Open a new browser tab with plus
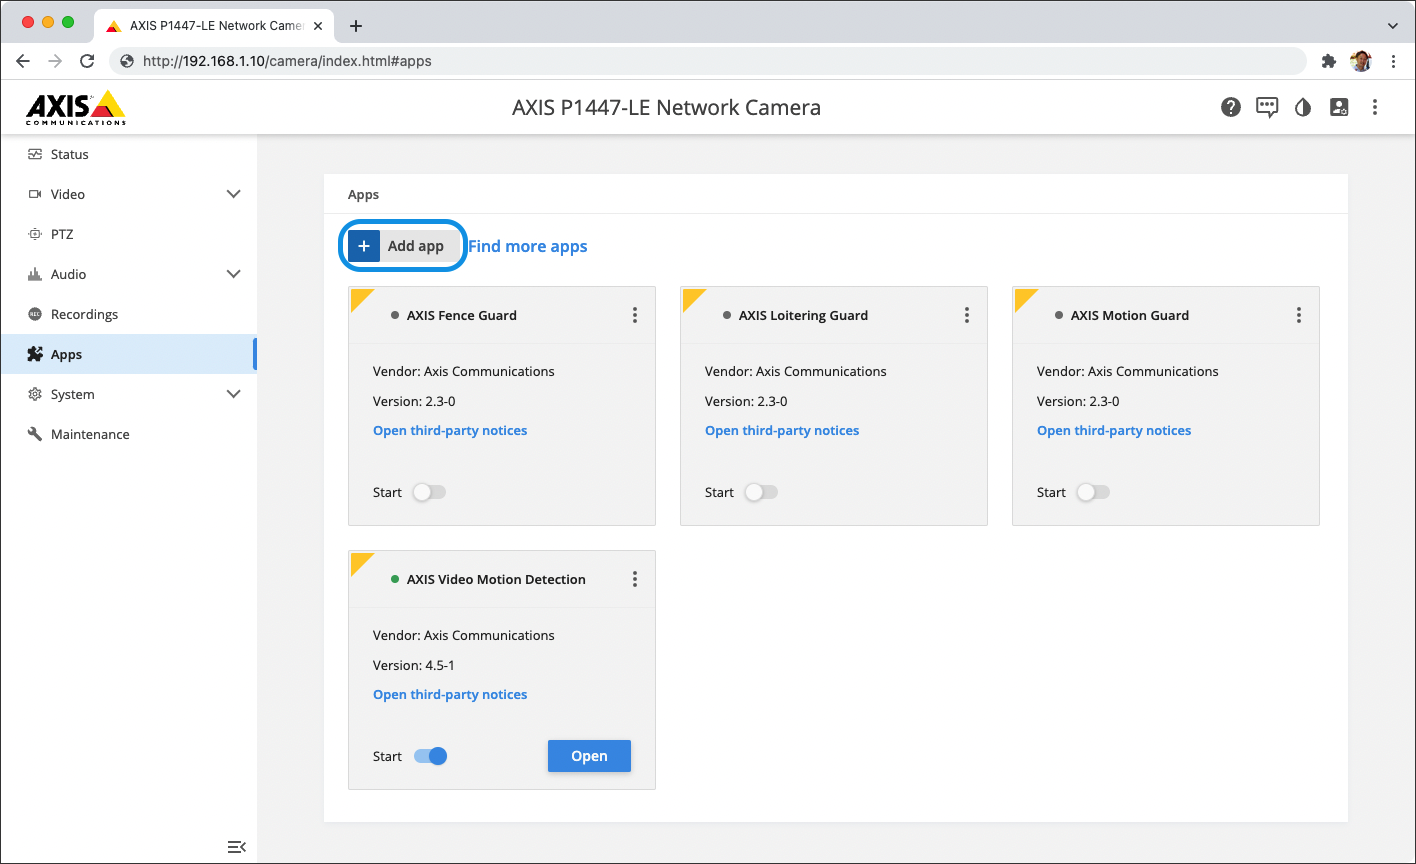This screenshot has height=864, width=1416. (356, 26)
